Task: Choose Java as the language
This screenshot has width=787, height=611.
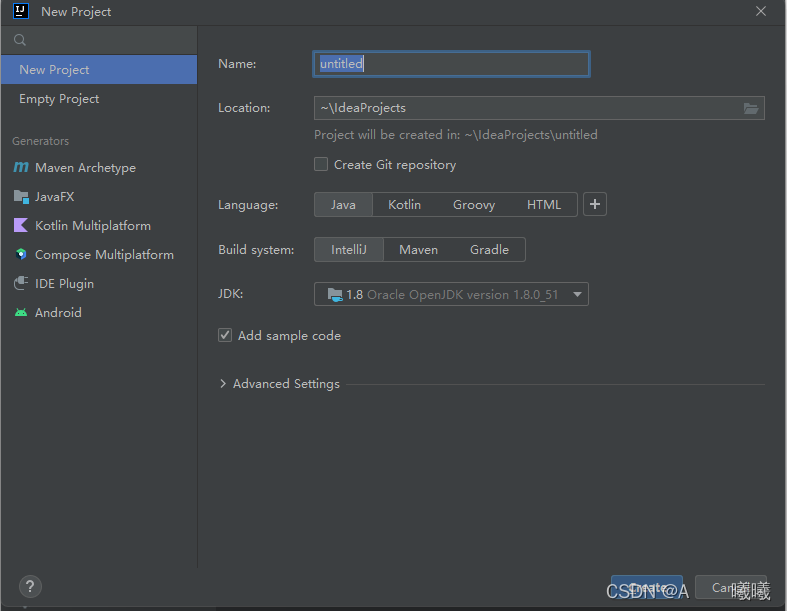Action: click(343, 204)
